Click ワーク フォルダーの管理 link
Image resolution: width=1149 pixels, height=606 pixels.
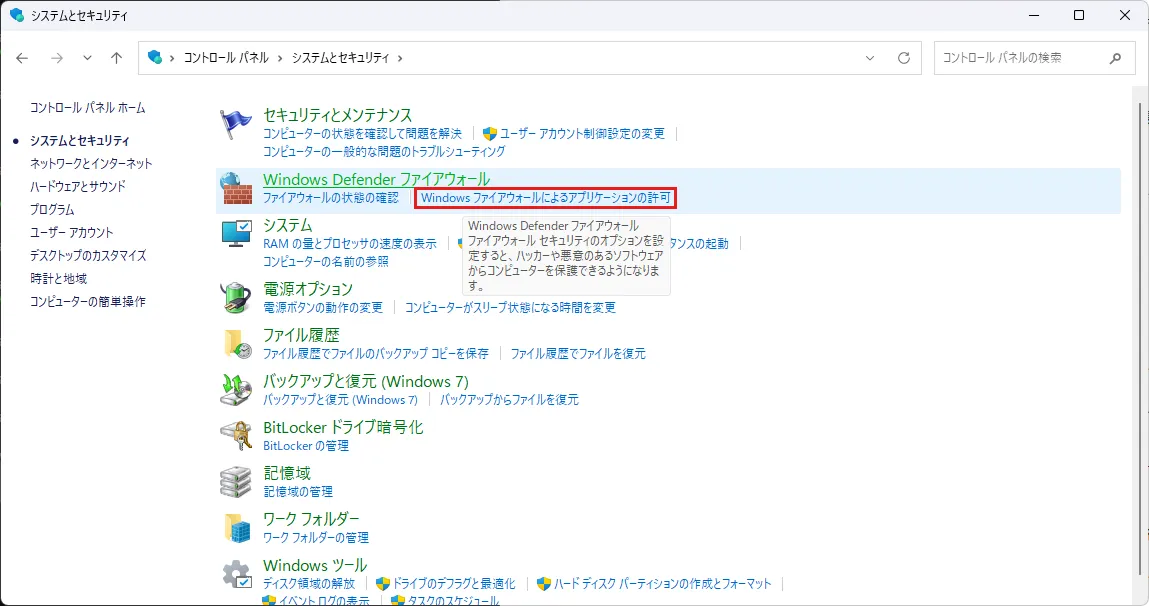(316, 538)
